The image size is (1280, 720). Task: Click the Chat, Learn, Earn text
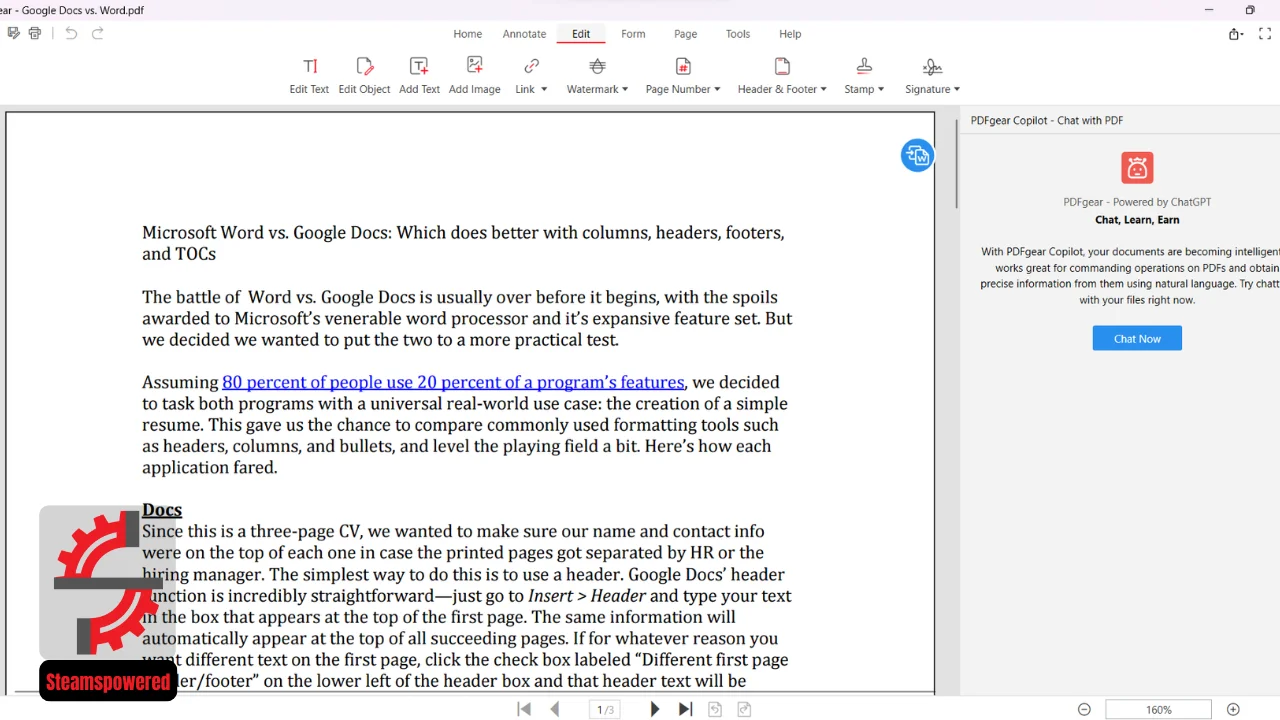click(1137, 220)
